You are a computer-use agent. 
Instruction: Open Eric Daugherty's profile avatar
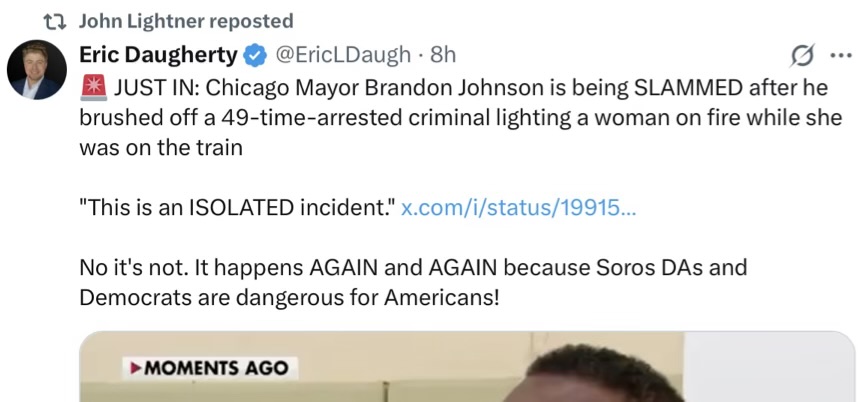(x=37, y=70)
